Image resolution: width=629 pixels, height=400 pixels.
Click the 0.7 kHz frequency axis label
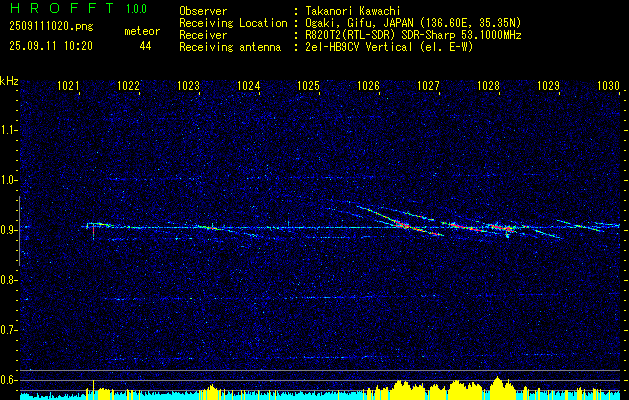click(x=9, y=330)
